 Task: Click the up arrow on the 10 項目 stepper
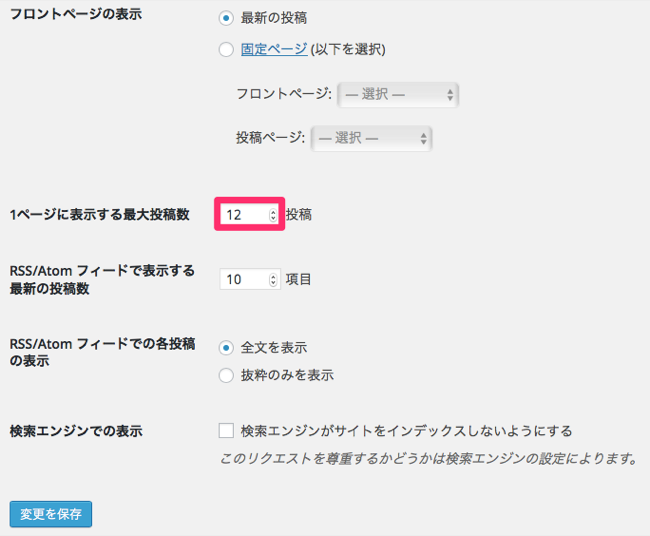273,276
